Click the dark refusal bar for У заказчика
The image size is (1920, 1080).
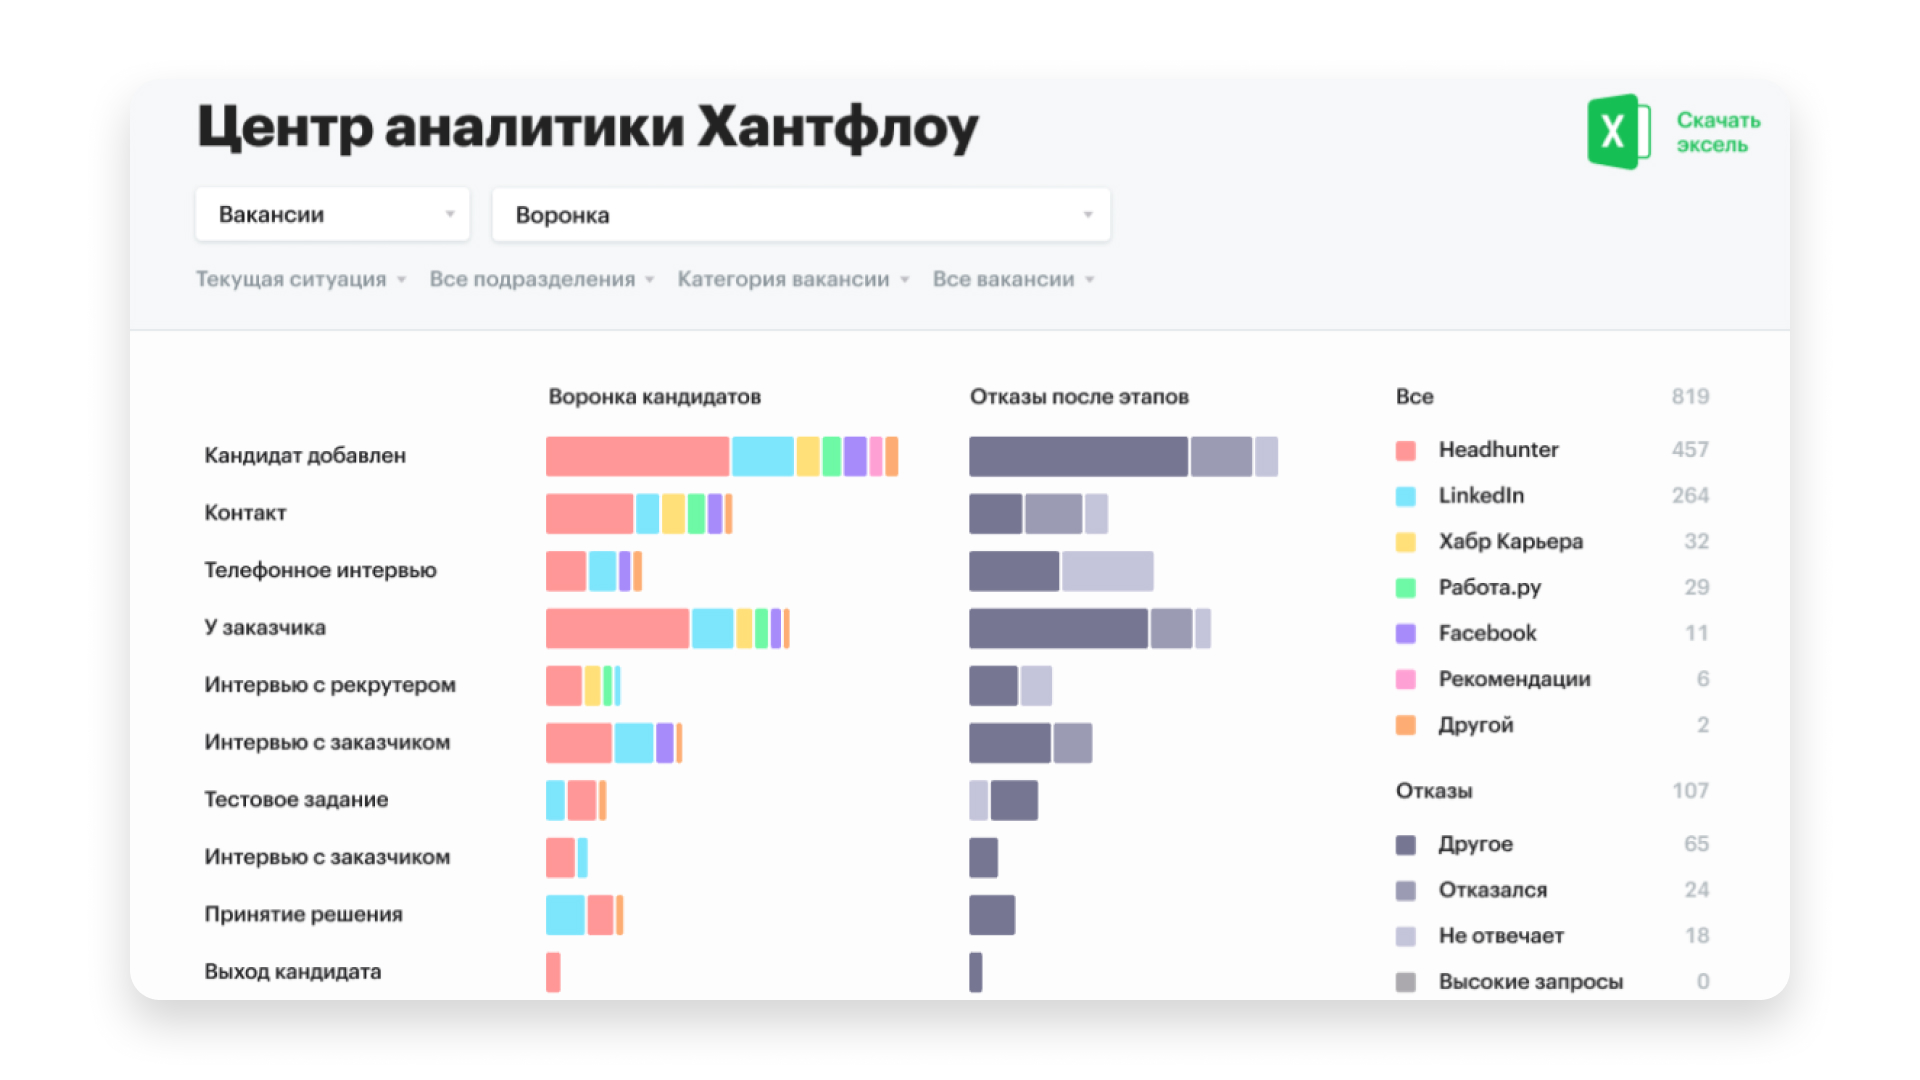[1058, 628]
